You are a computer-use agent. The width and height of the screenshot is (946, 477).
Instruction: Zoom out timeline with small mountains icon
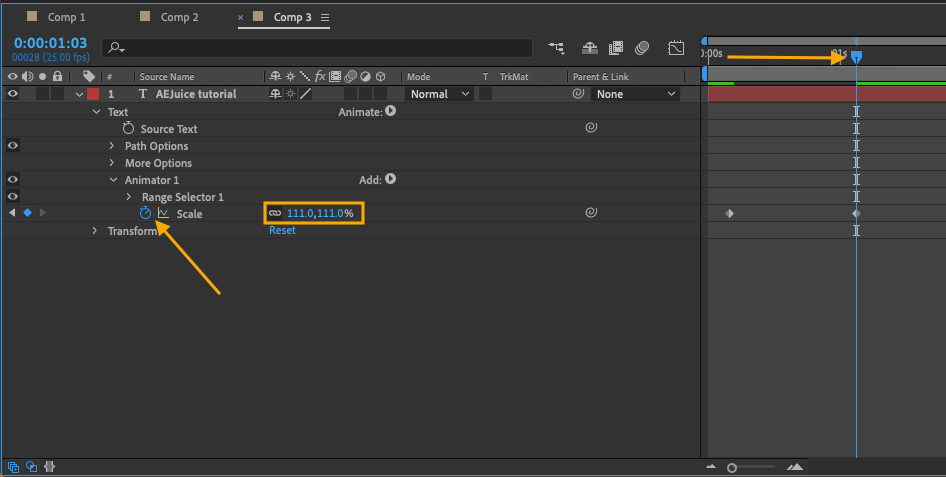pyautogui.click(x=711, y=467)
